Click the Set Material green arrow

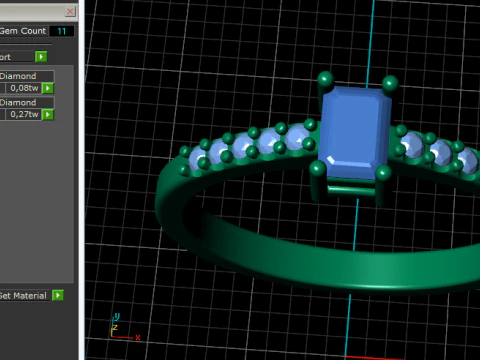[x=58, y=295]
